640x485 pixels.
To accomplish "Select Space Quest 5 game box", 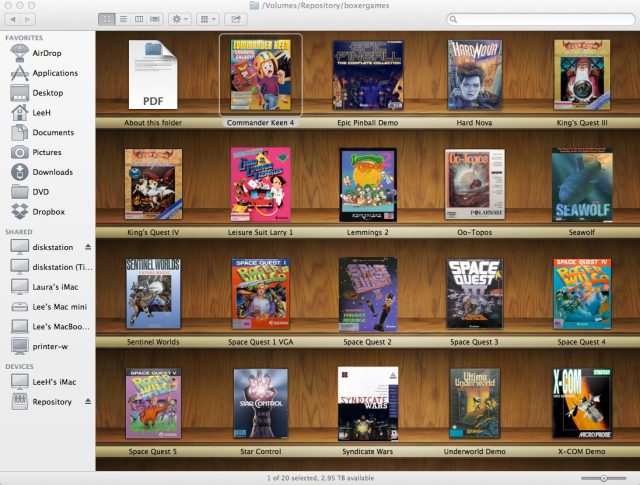I will pos(153,404).
